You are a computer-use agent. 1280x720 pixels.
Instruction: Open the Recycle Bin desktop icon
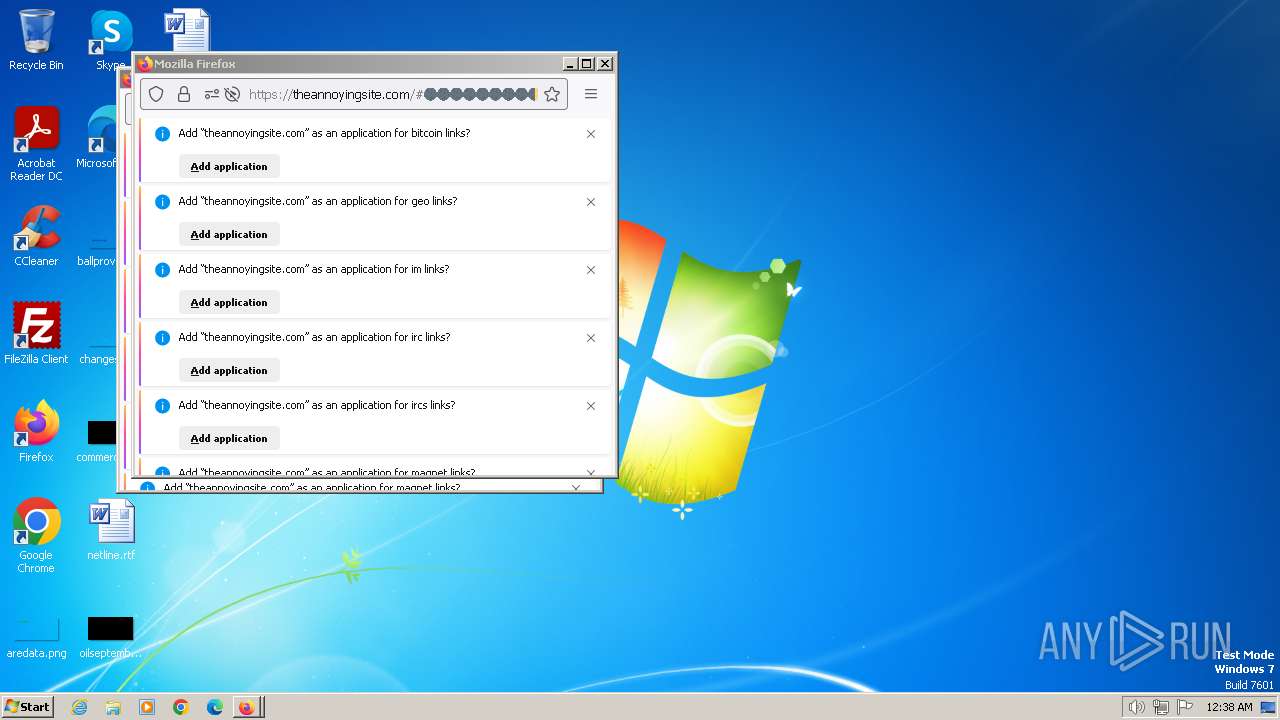(36, 40)
